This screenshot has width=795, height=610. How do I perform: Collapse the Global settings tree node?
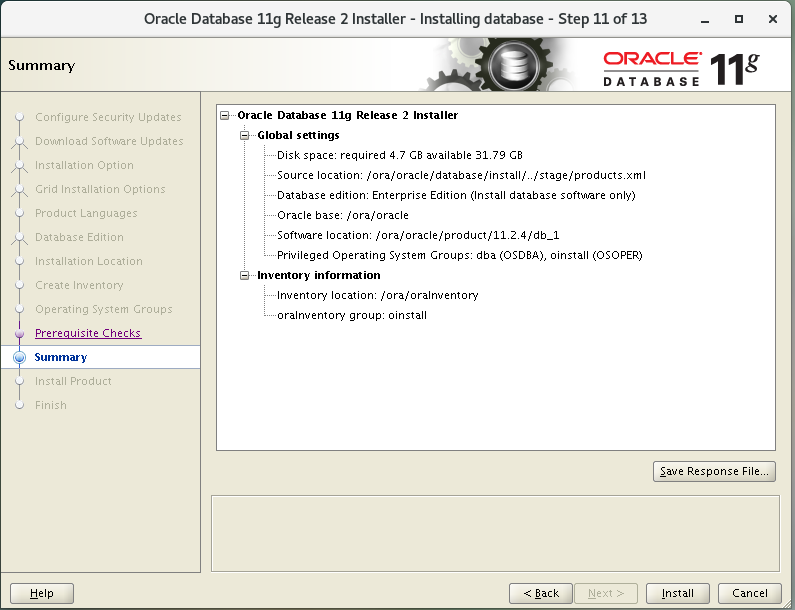pos(245,135)
